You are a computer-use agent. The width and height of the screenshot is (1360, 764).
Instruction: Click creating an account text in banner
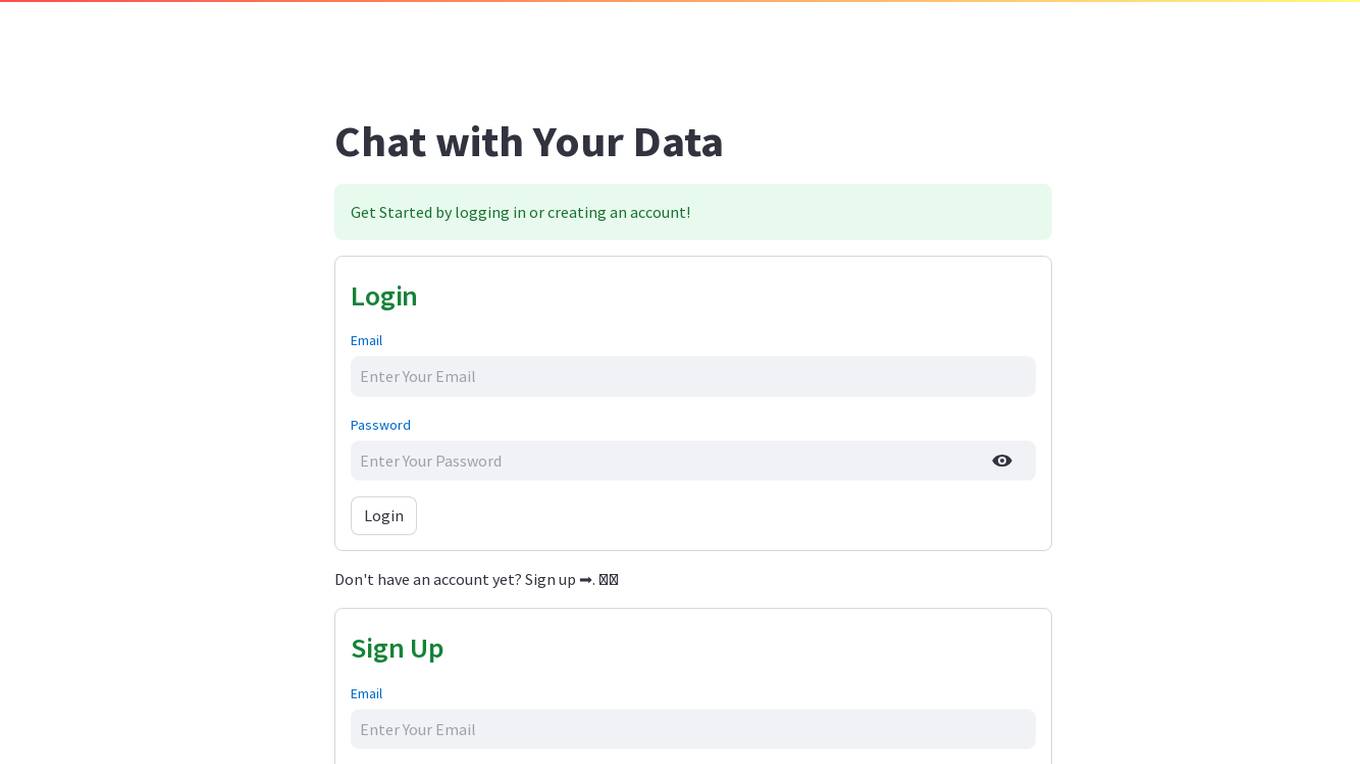[617, 212]
